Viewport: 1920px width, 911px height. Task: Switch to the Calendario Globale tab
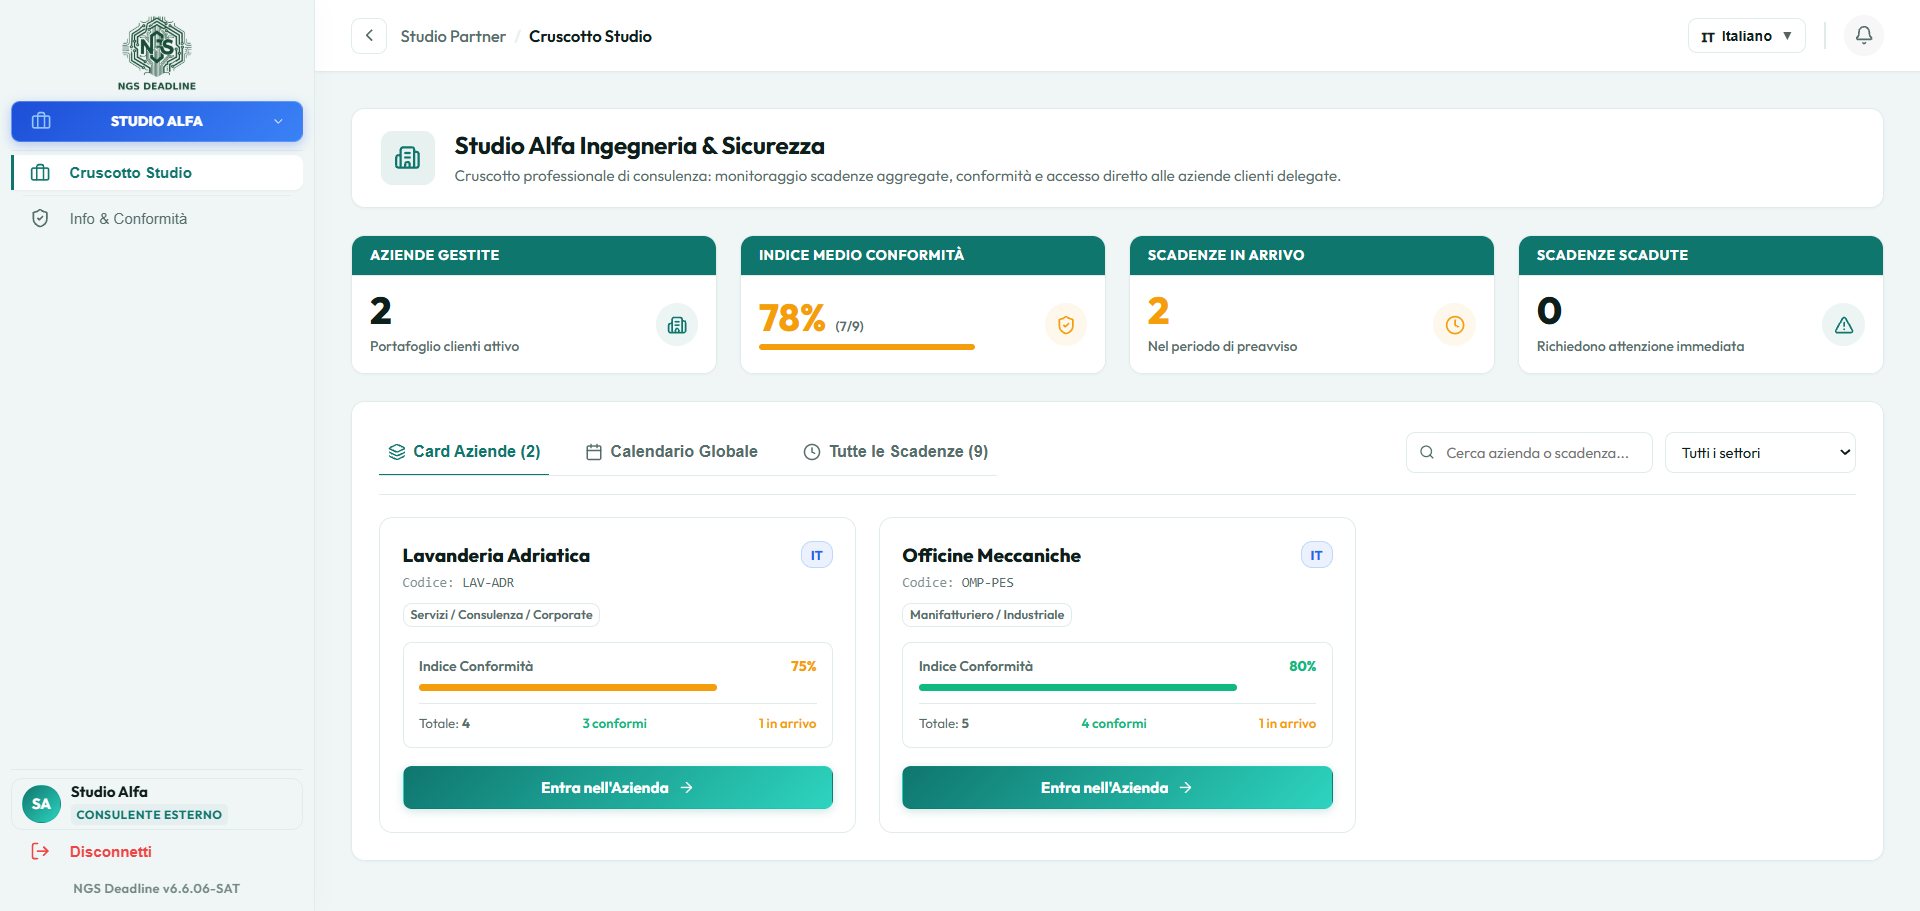point(672,452)
